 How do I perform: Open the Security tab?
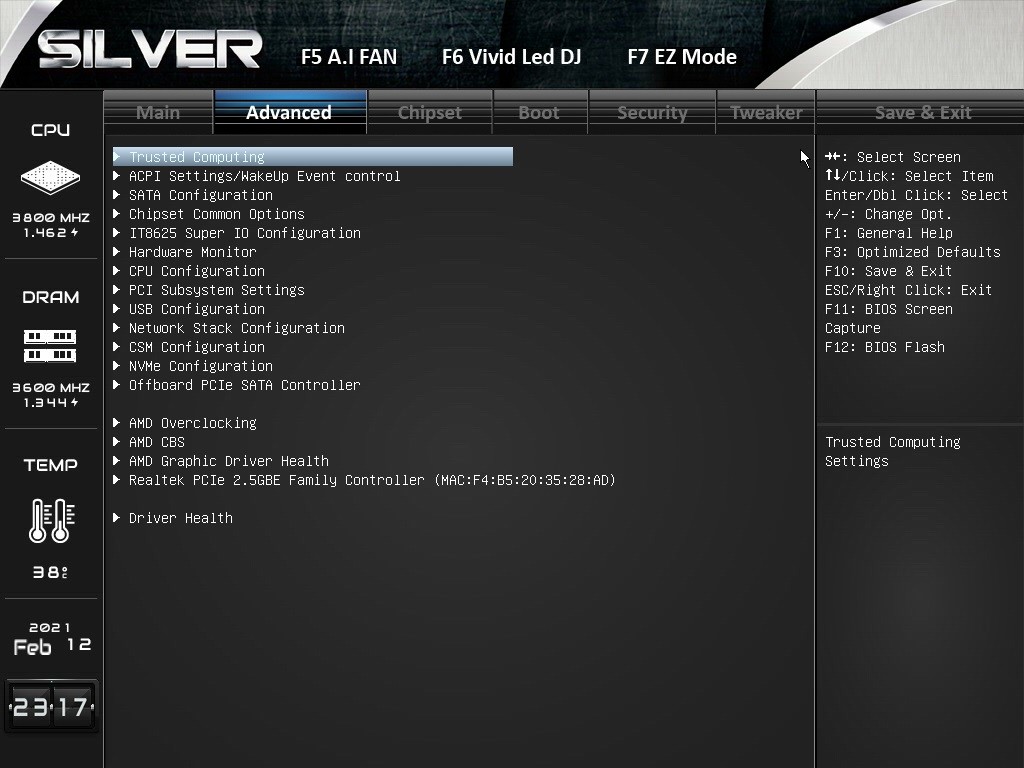(x=652, y=112)
